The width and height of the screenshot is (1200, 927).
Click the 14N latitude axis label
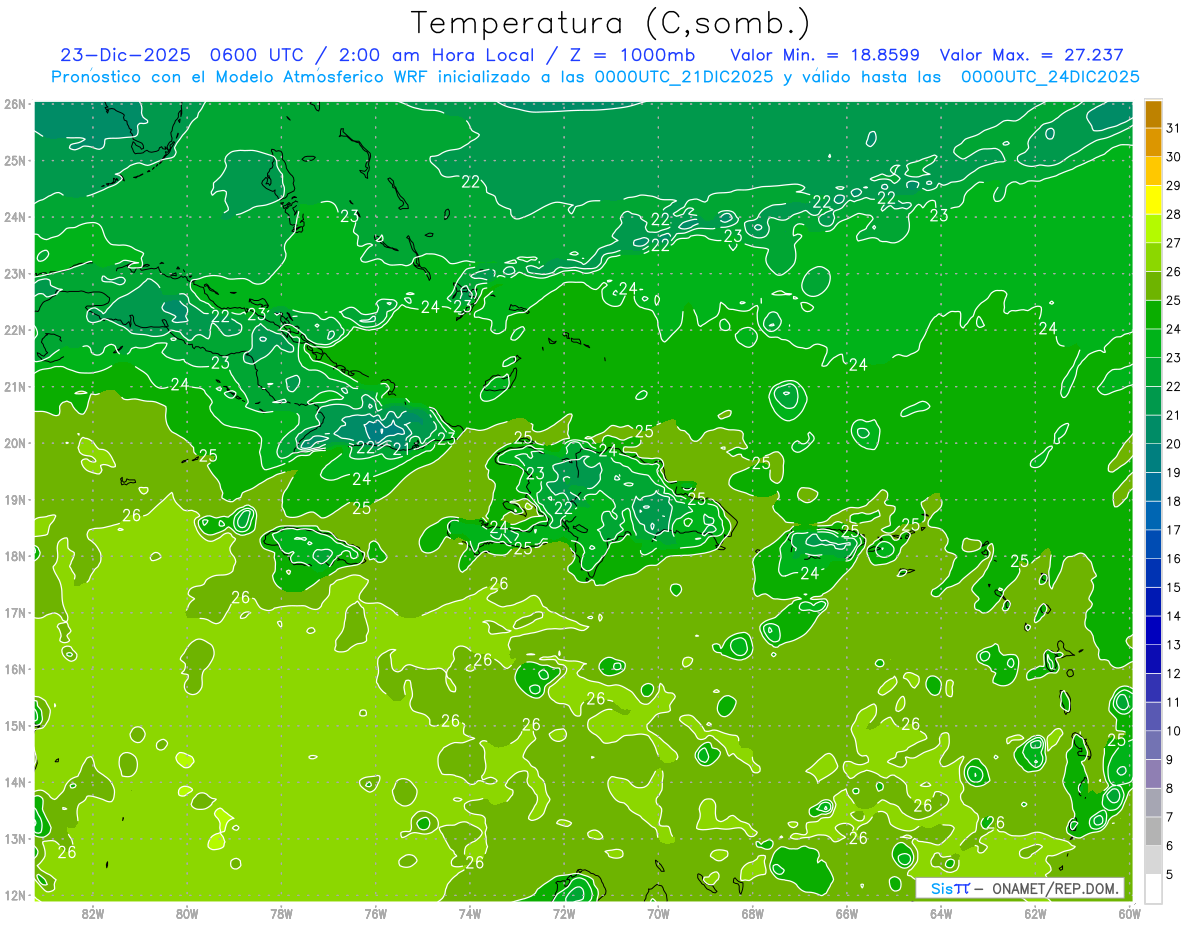click(x=14, y=782)
